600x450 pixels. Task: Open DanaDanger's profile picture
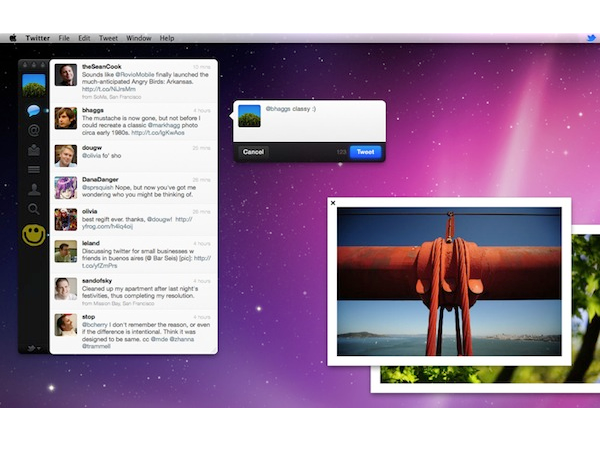[65, 188]
